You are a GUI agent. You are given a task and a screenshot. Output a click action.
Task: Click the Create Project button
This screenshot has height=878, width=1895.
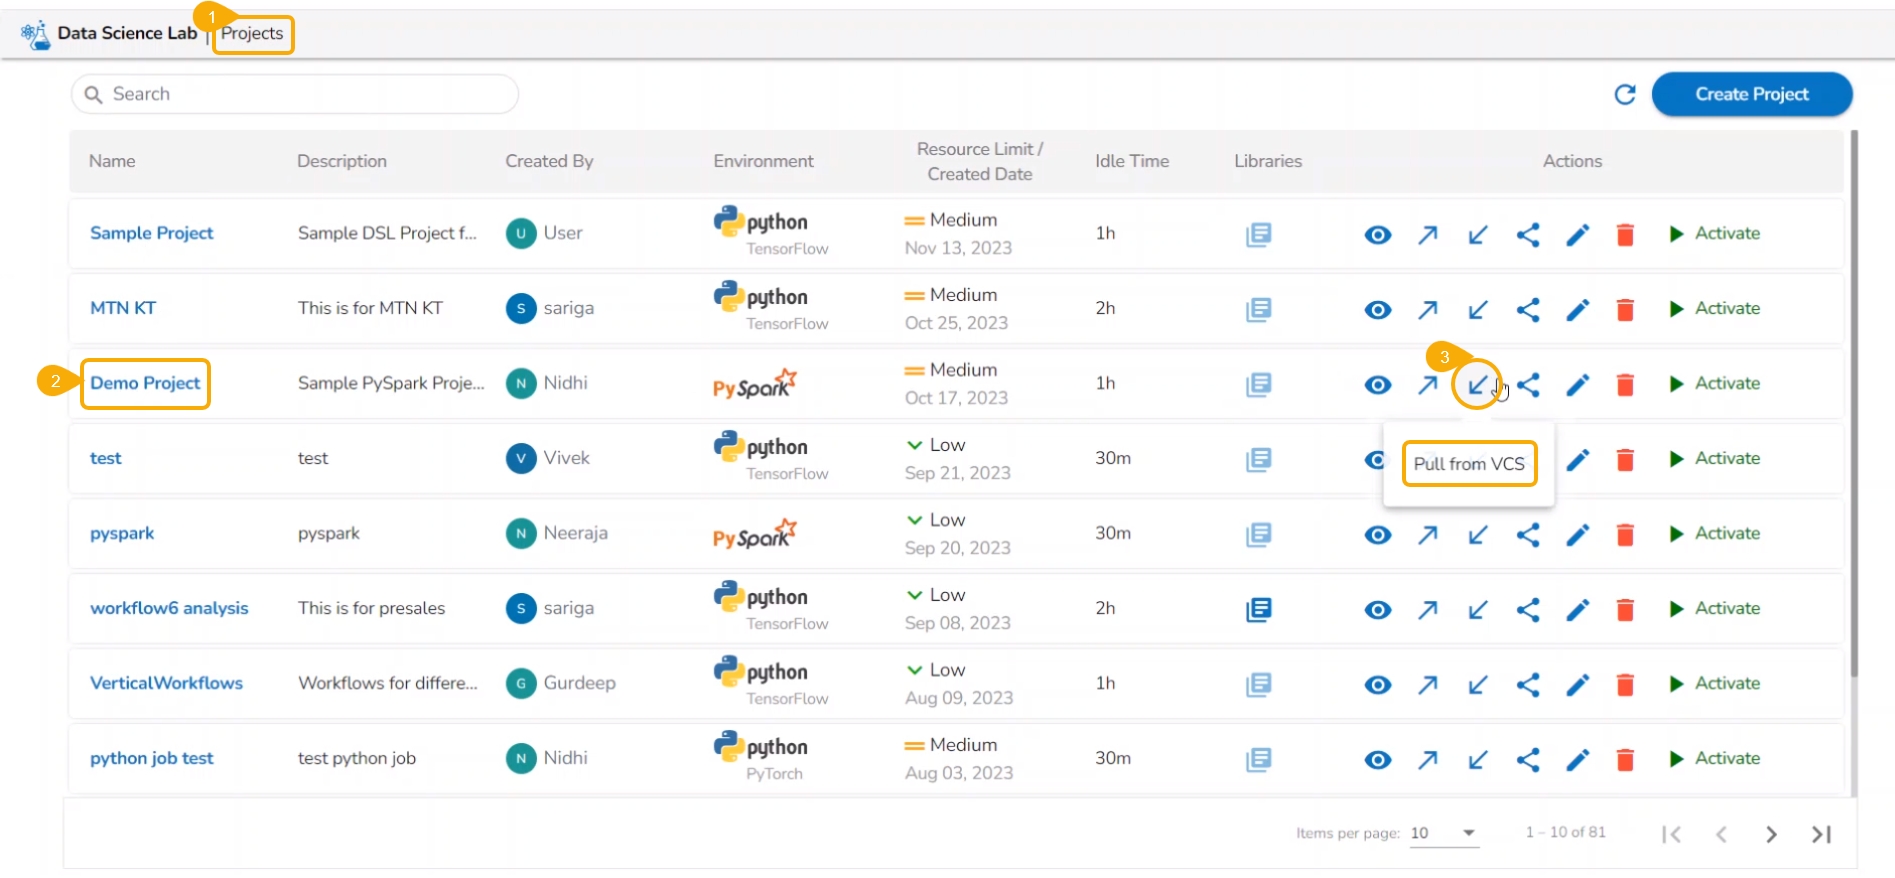[1751, 94]
